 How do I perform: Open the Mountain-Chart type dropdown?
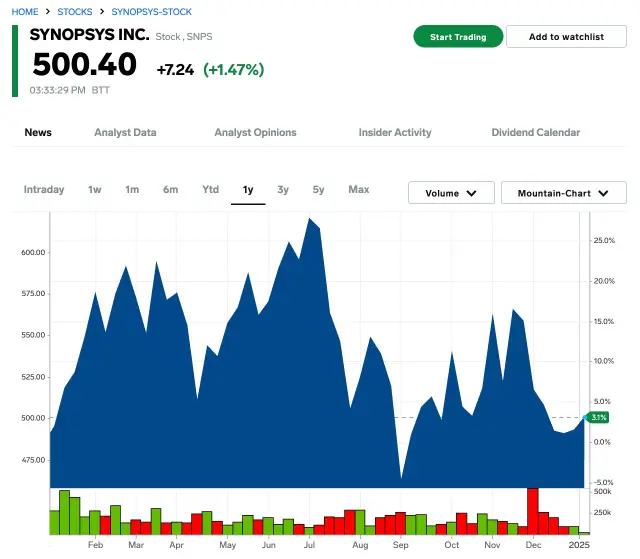[x=563, y=193]
